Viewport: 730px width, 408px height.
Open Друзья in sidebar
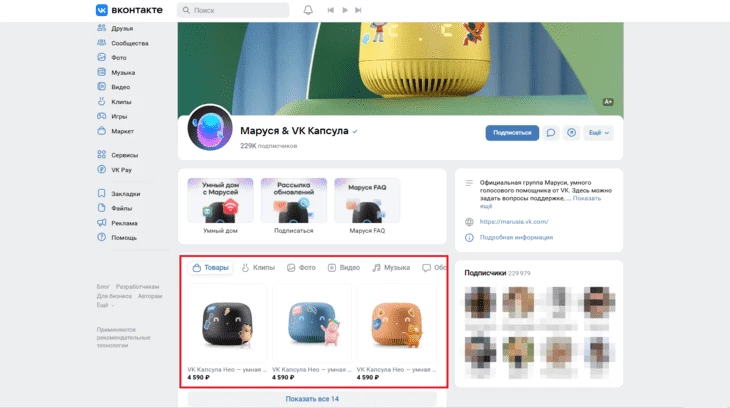(115, 28)
